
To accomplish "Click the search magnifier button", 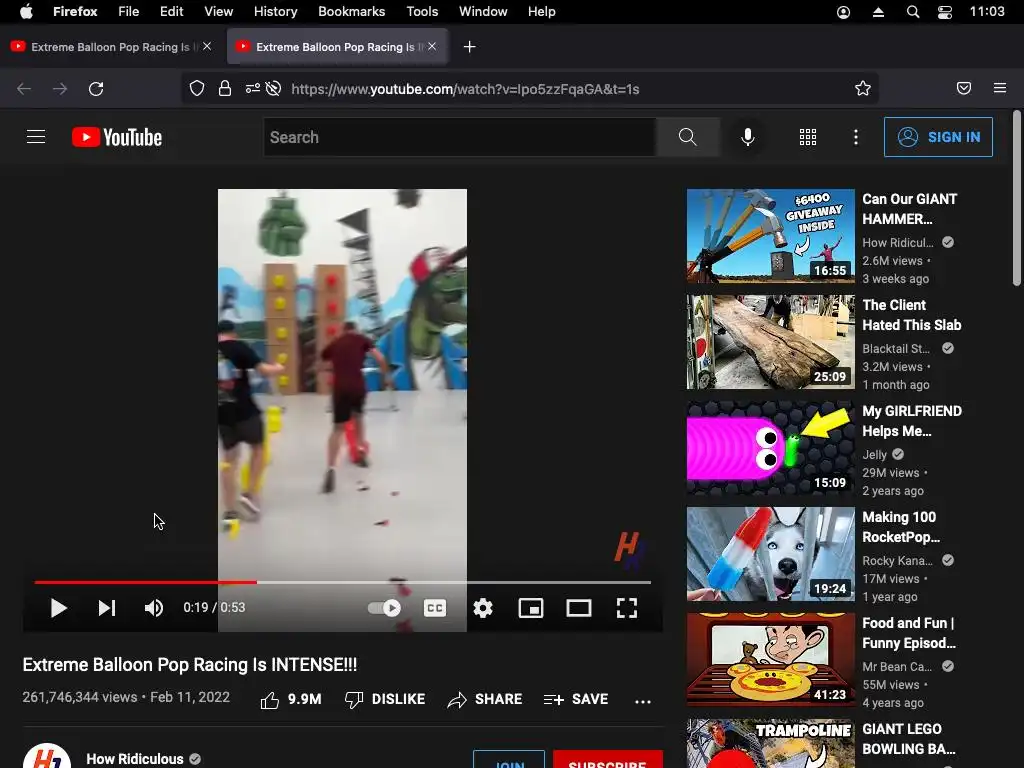I will pos(688,137).
